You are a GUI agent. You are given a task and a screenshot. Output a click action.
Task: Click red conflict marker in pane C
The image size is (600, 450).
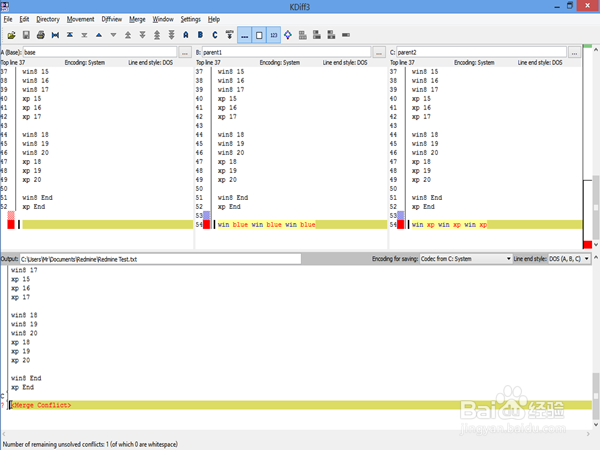pyautogui.click(x=401, y=225)
